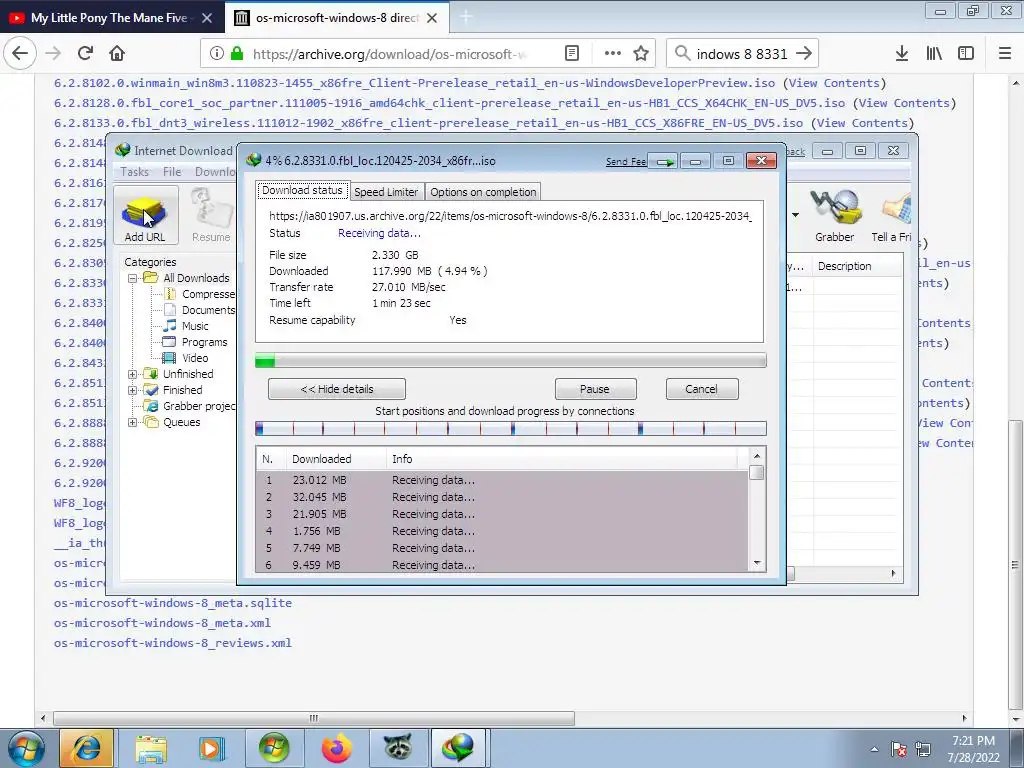
Task: Open os-microsoft-windows-8_meta.xml link
Action: click(162, 623)
